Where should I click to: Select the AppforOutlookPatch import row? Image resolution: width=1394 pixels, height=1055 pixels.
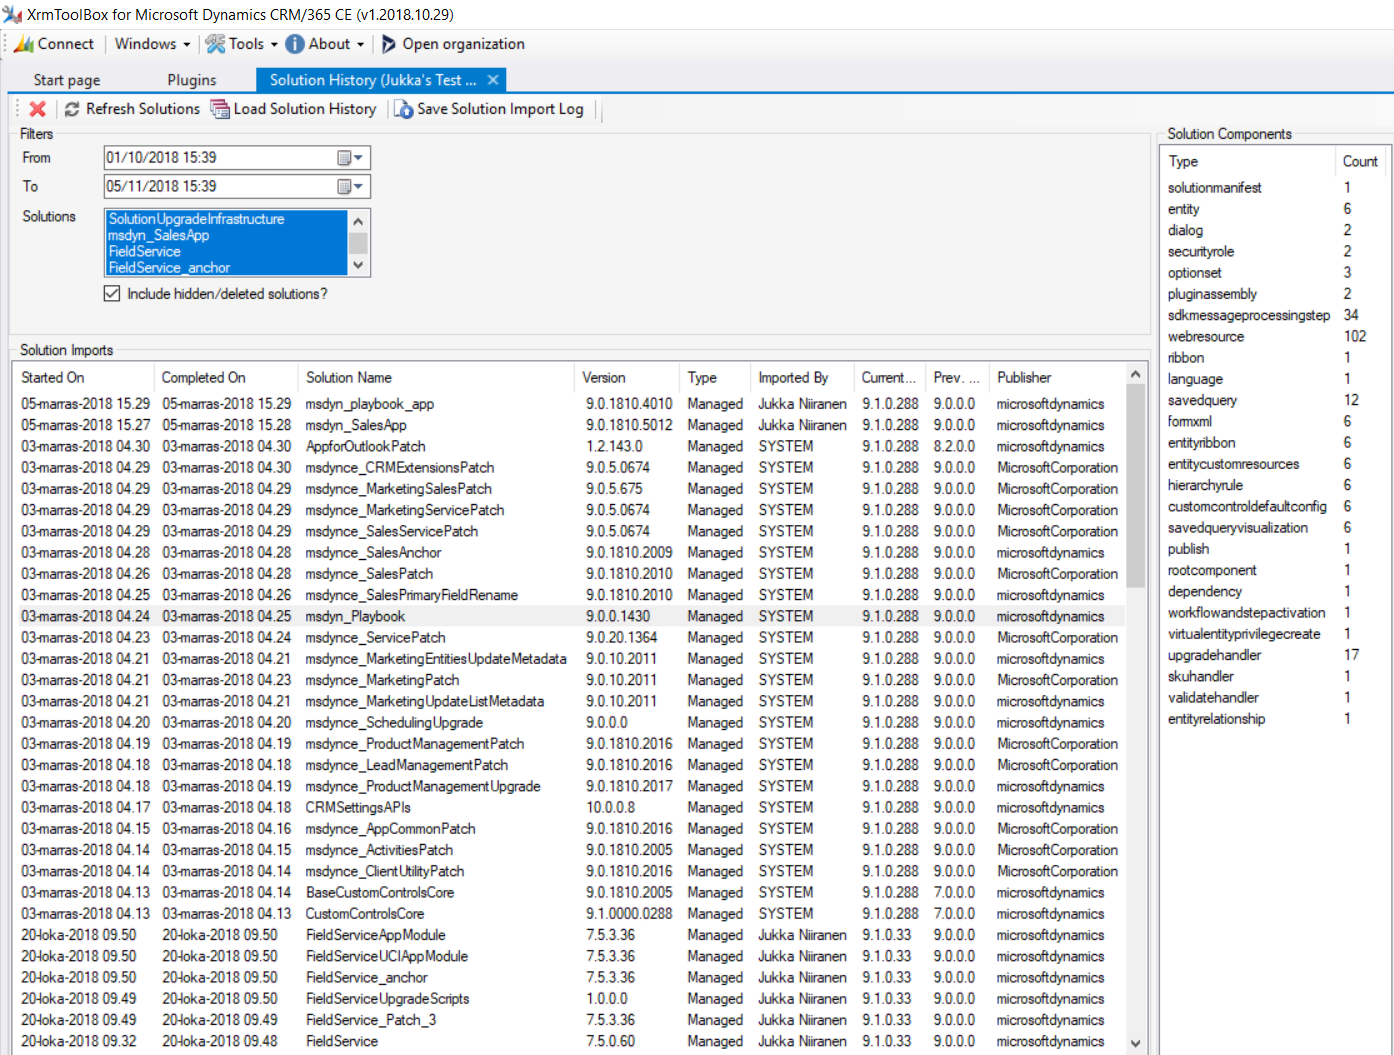click(x=568, y=447)
